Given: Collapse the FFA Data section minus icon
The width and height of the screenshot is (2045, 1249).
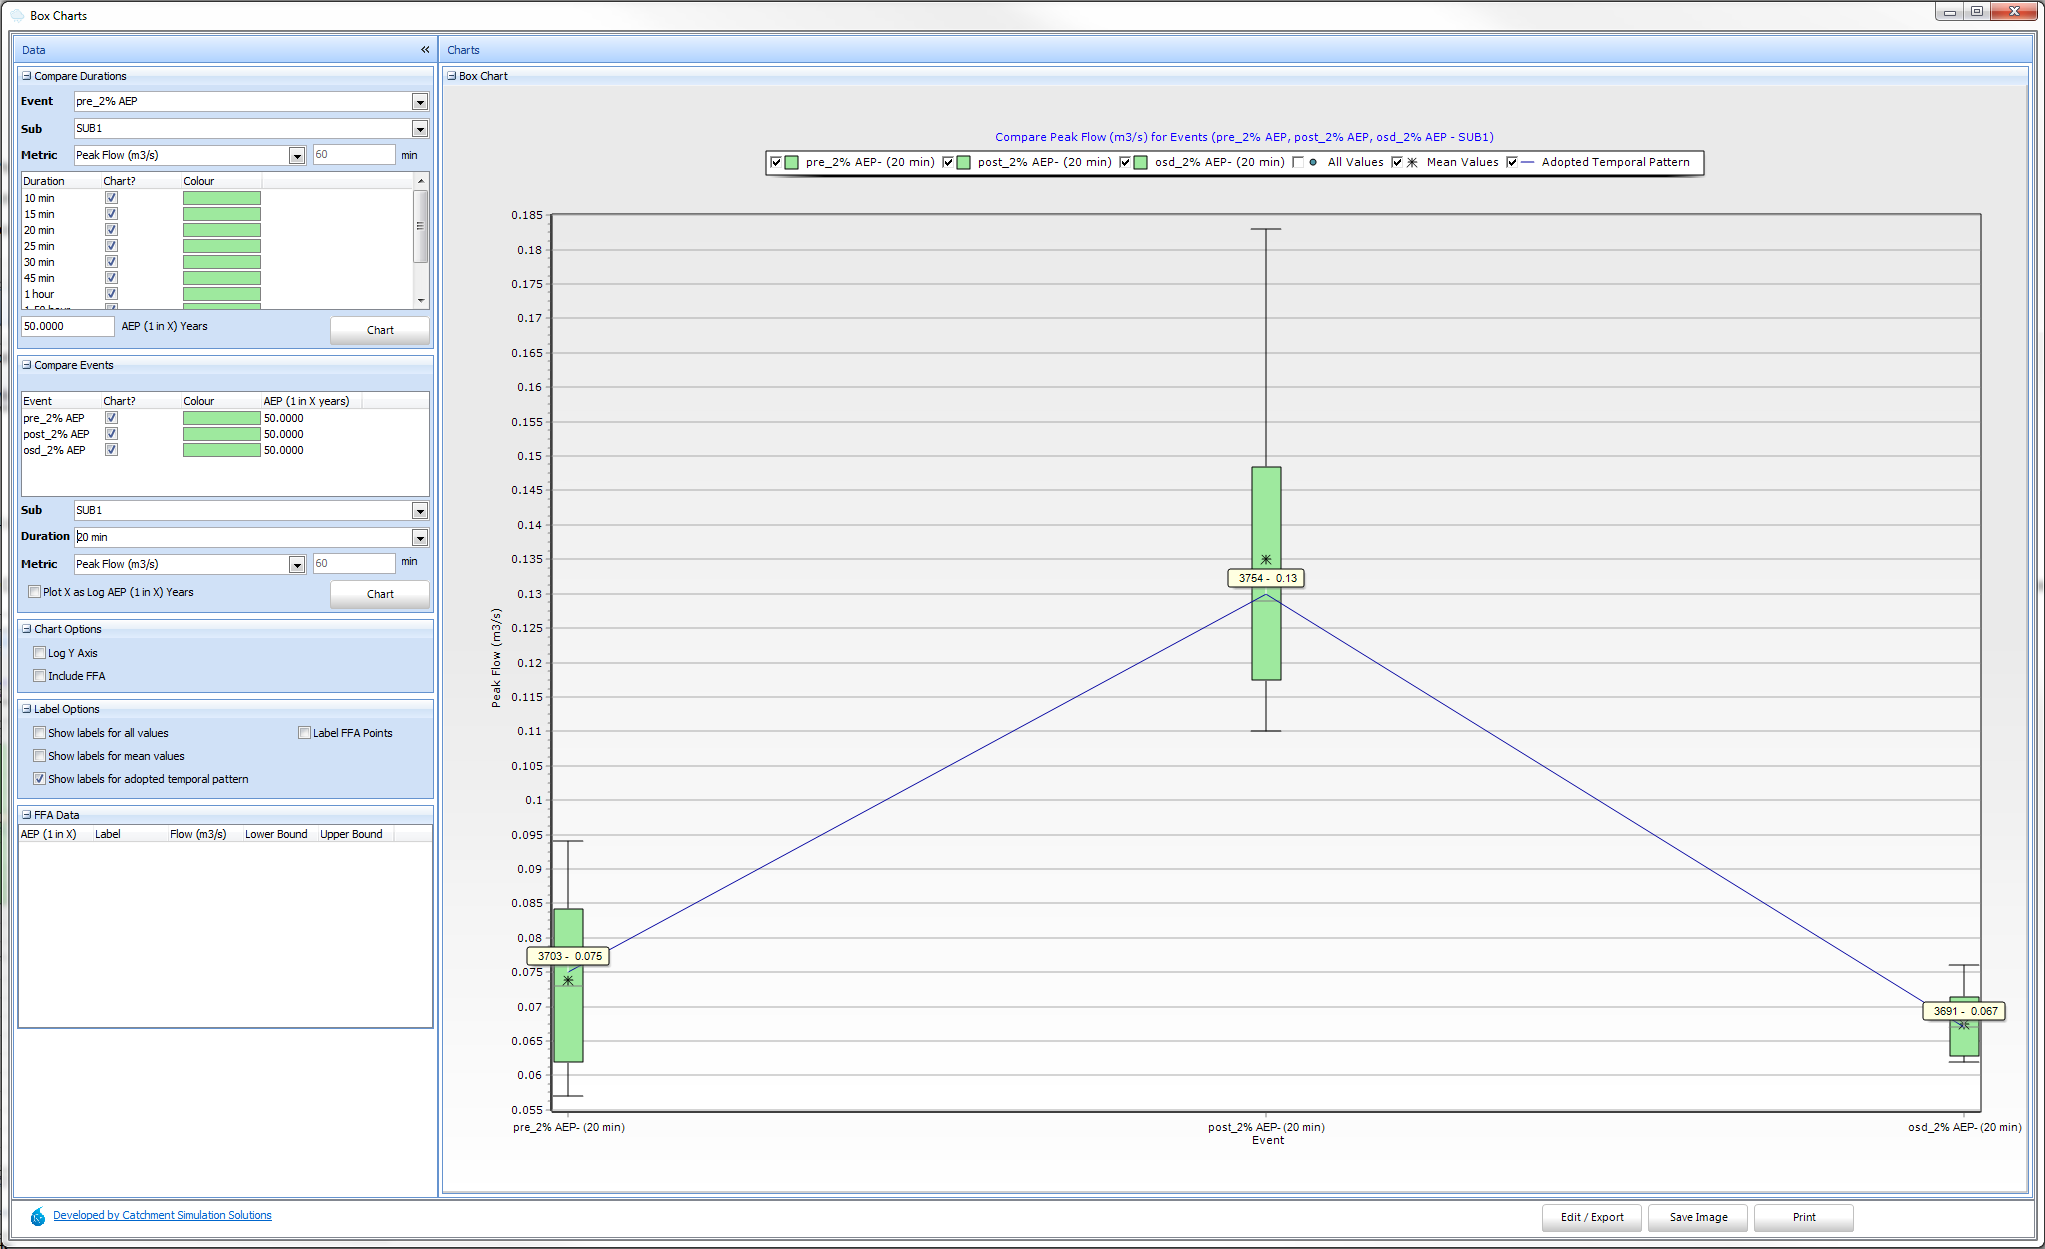Looking at the screenshot, I should 27,815.
